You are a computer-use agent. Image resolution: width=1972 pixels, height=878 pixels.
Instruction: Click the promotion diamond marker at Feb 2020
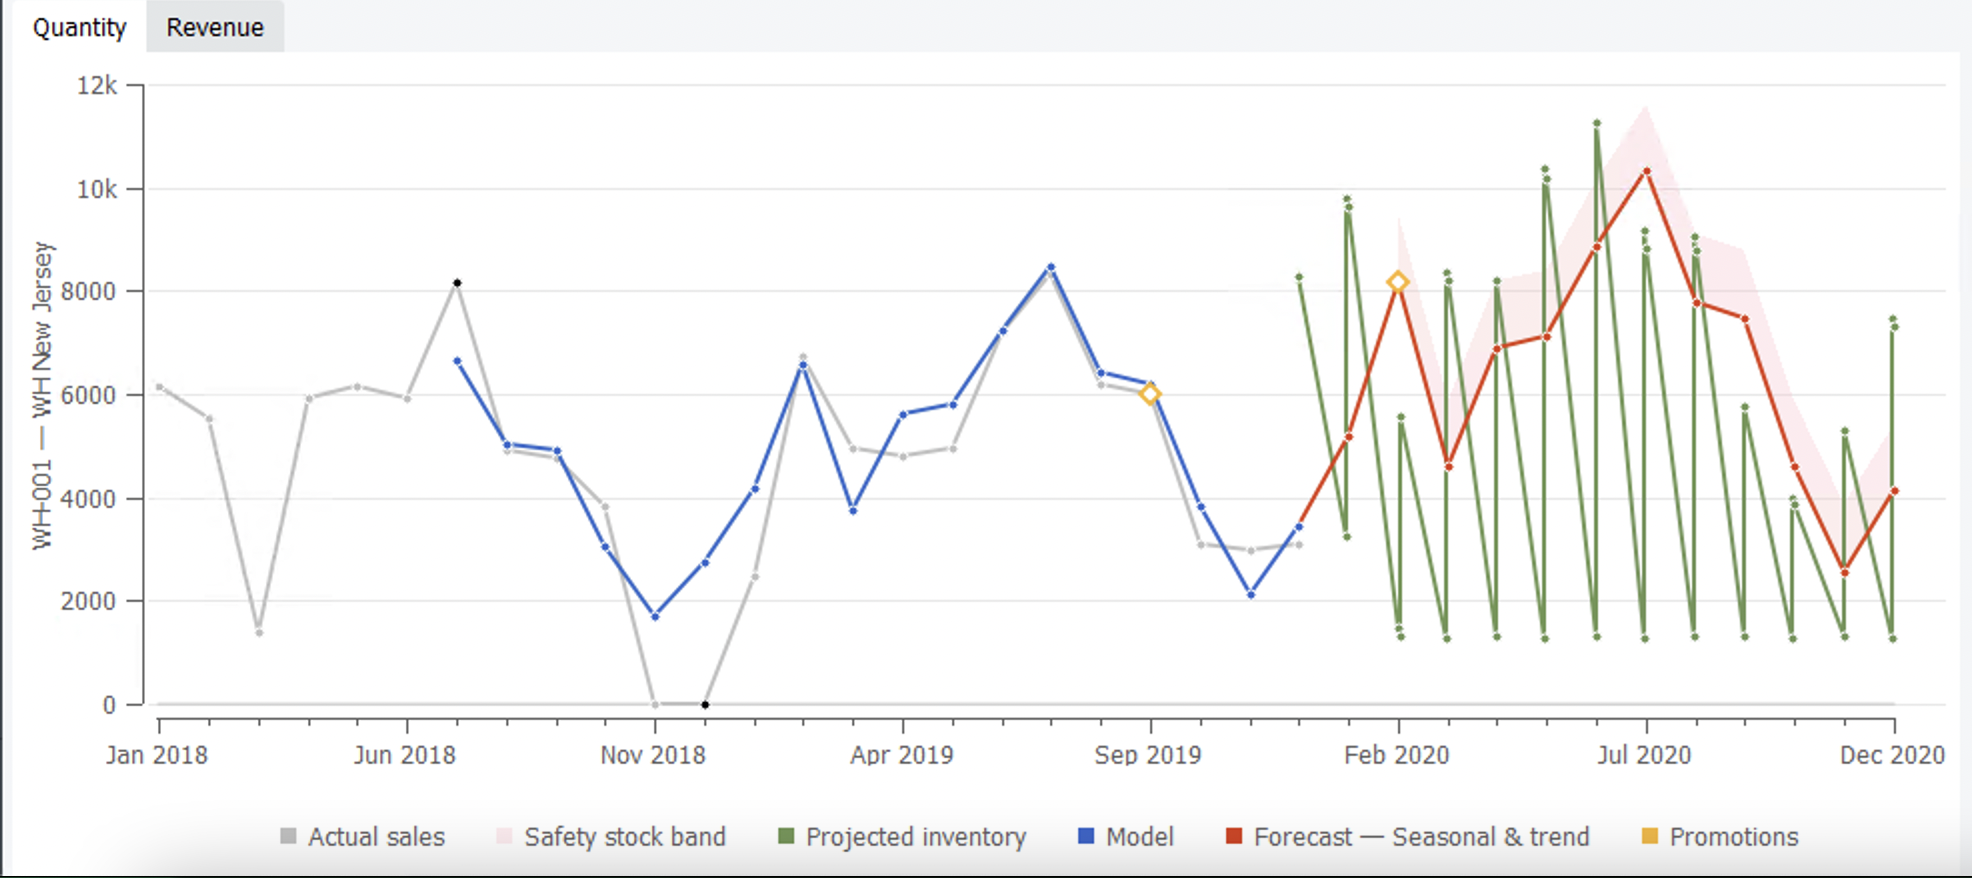point(1398,283)
